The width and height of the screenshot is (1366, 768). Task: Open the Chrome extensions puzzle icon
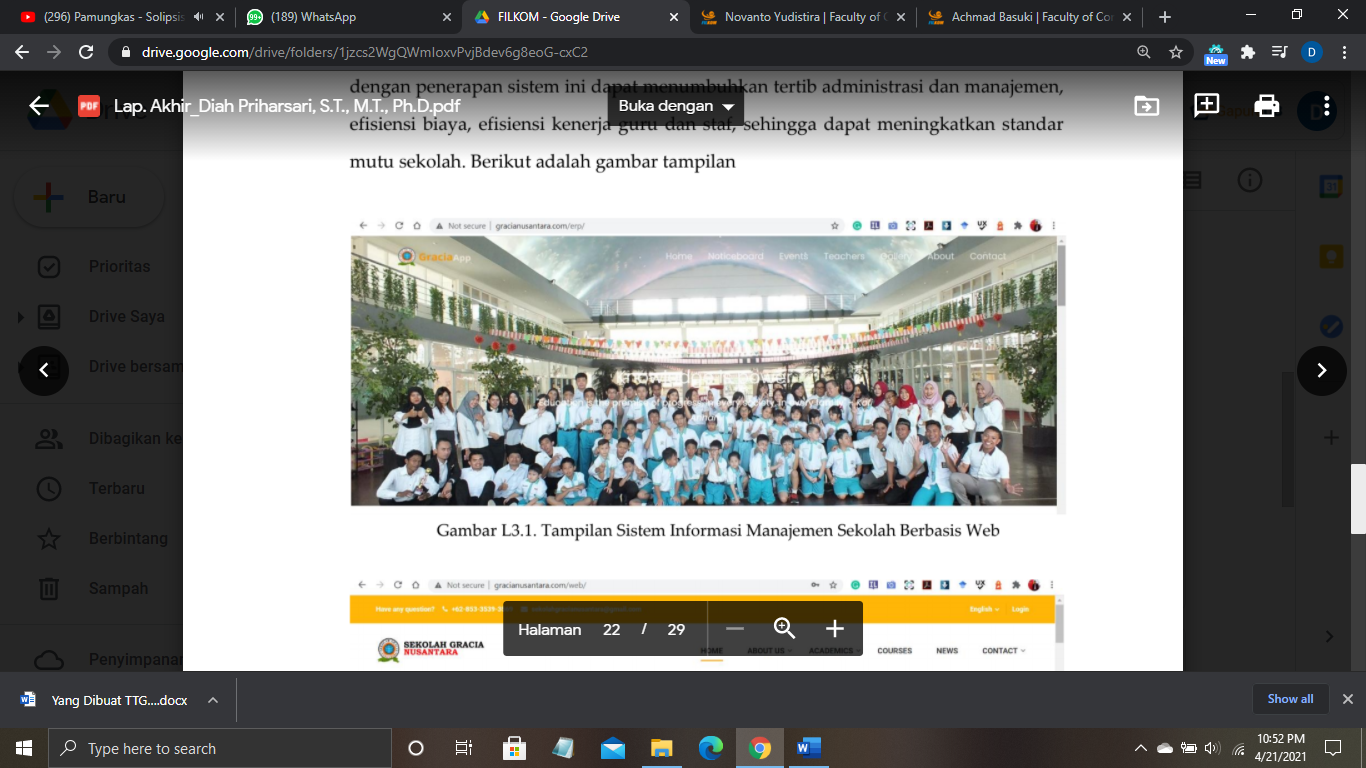(1247, 52)
